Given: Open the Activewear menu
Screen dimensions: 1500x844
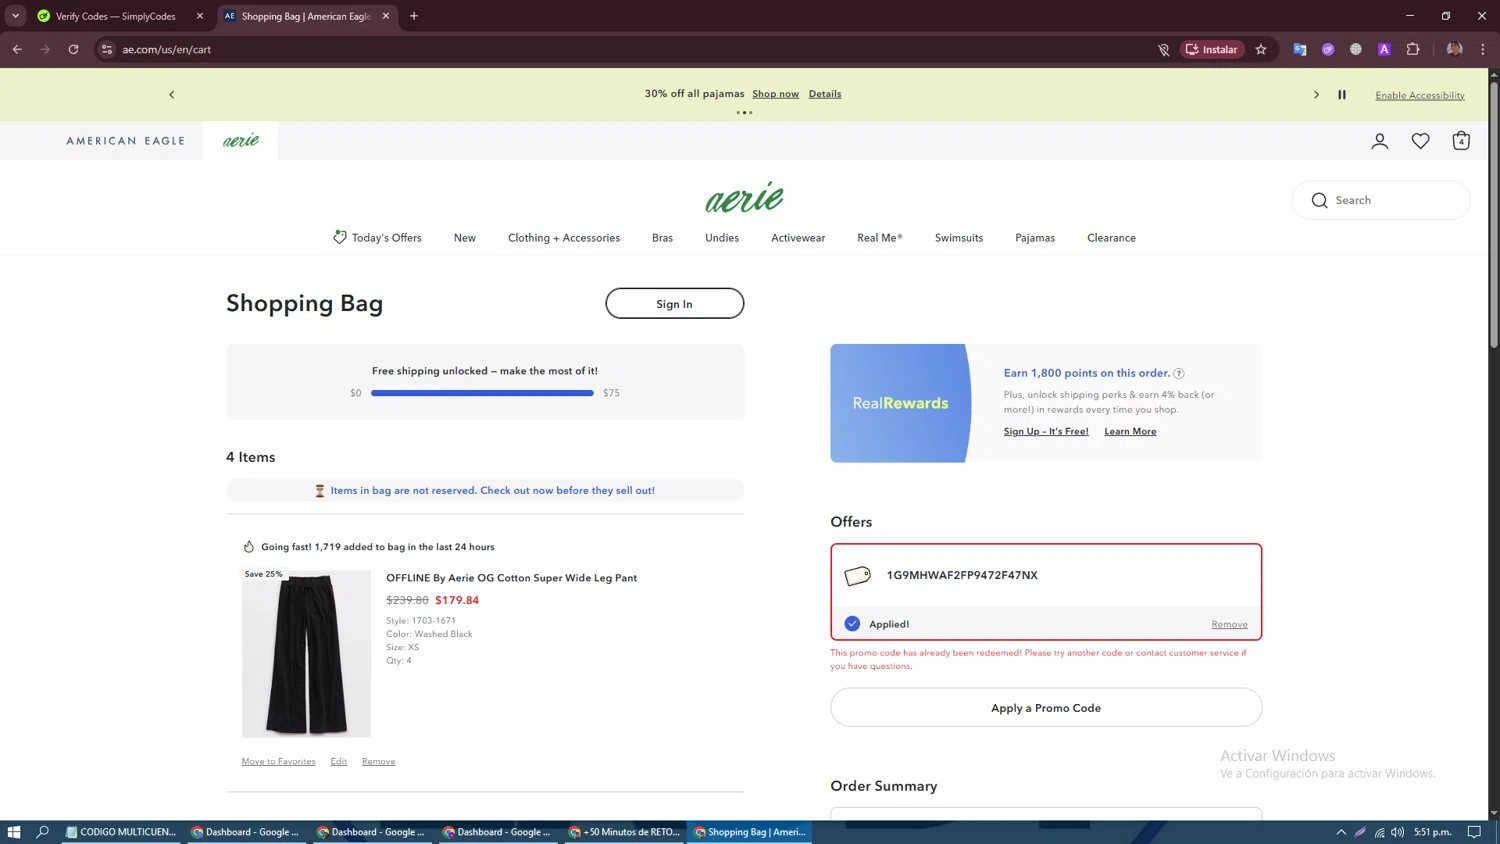Looking at the screenshot, I should click(798, 238).
